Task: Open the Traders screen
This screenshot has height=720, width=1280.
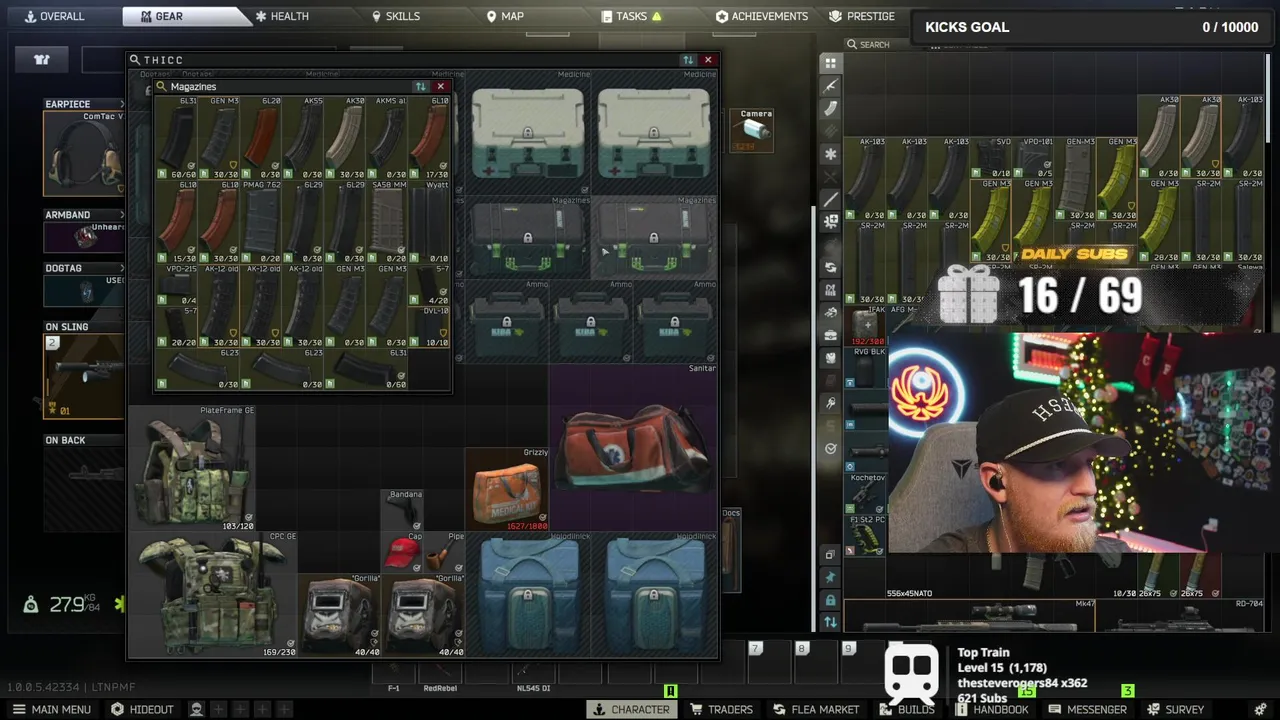Action: pos(721,709)
